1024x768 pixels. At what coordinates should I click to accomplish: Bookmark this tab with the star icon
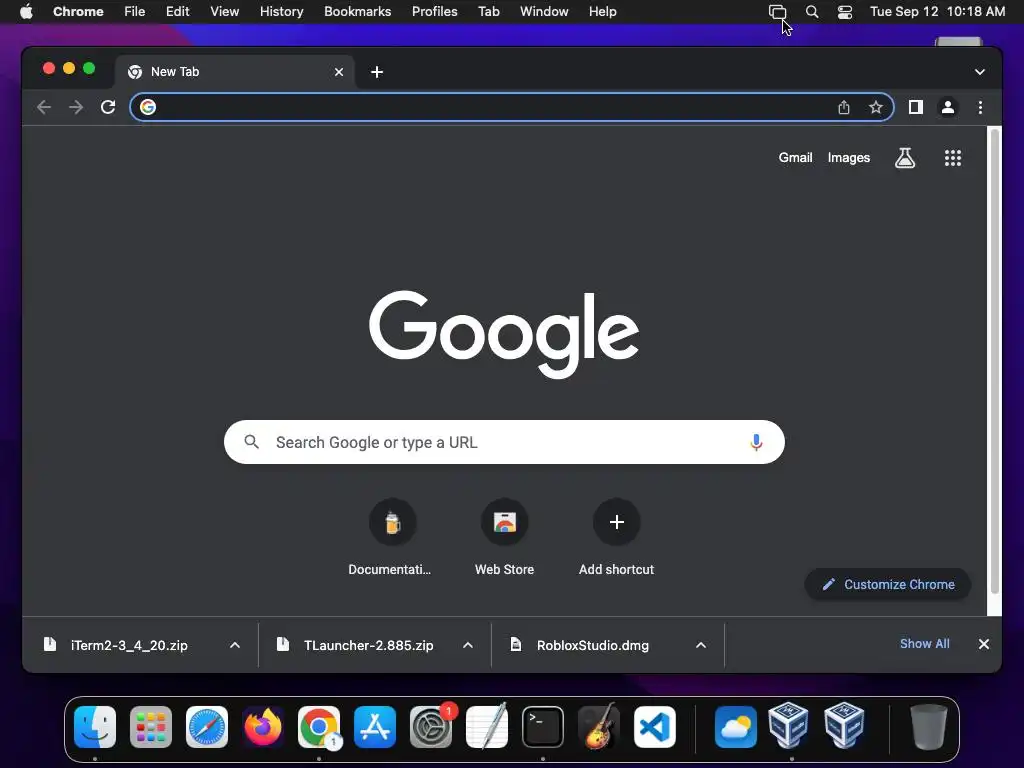[x=876, y=107]
